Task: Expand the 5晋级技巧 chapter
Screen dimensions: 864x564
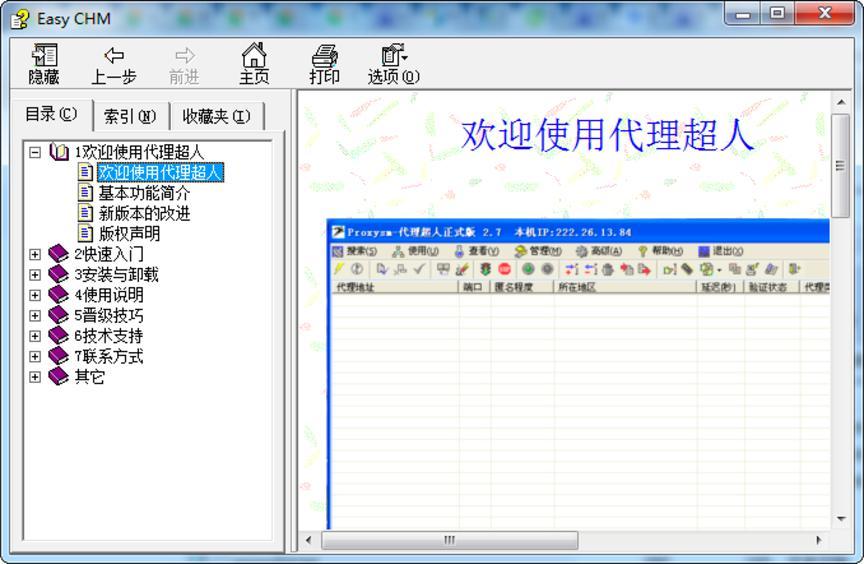Action: click(35, 315)
